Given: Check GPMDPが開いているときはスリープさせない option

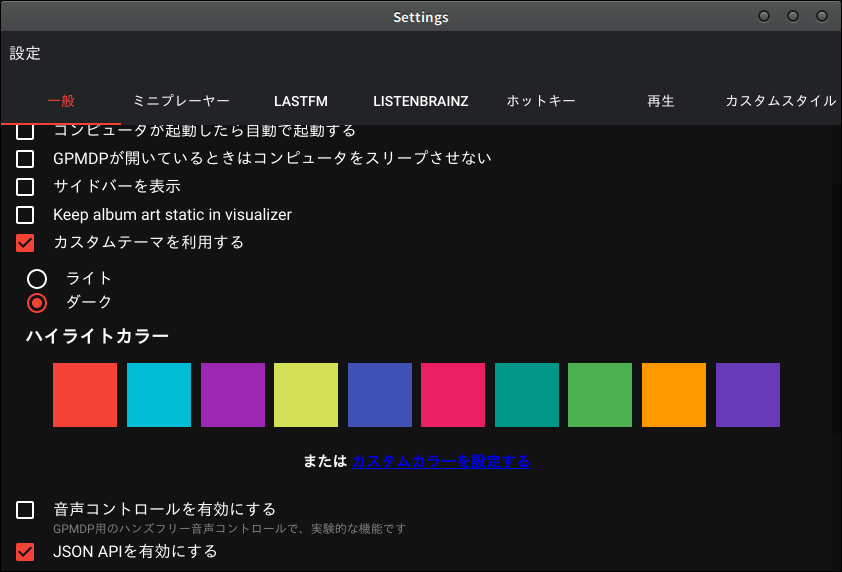Looking at the screenshot, I should (x=25, y=158).
